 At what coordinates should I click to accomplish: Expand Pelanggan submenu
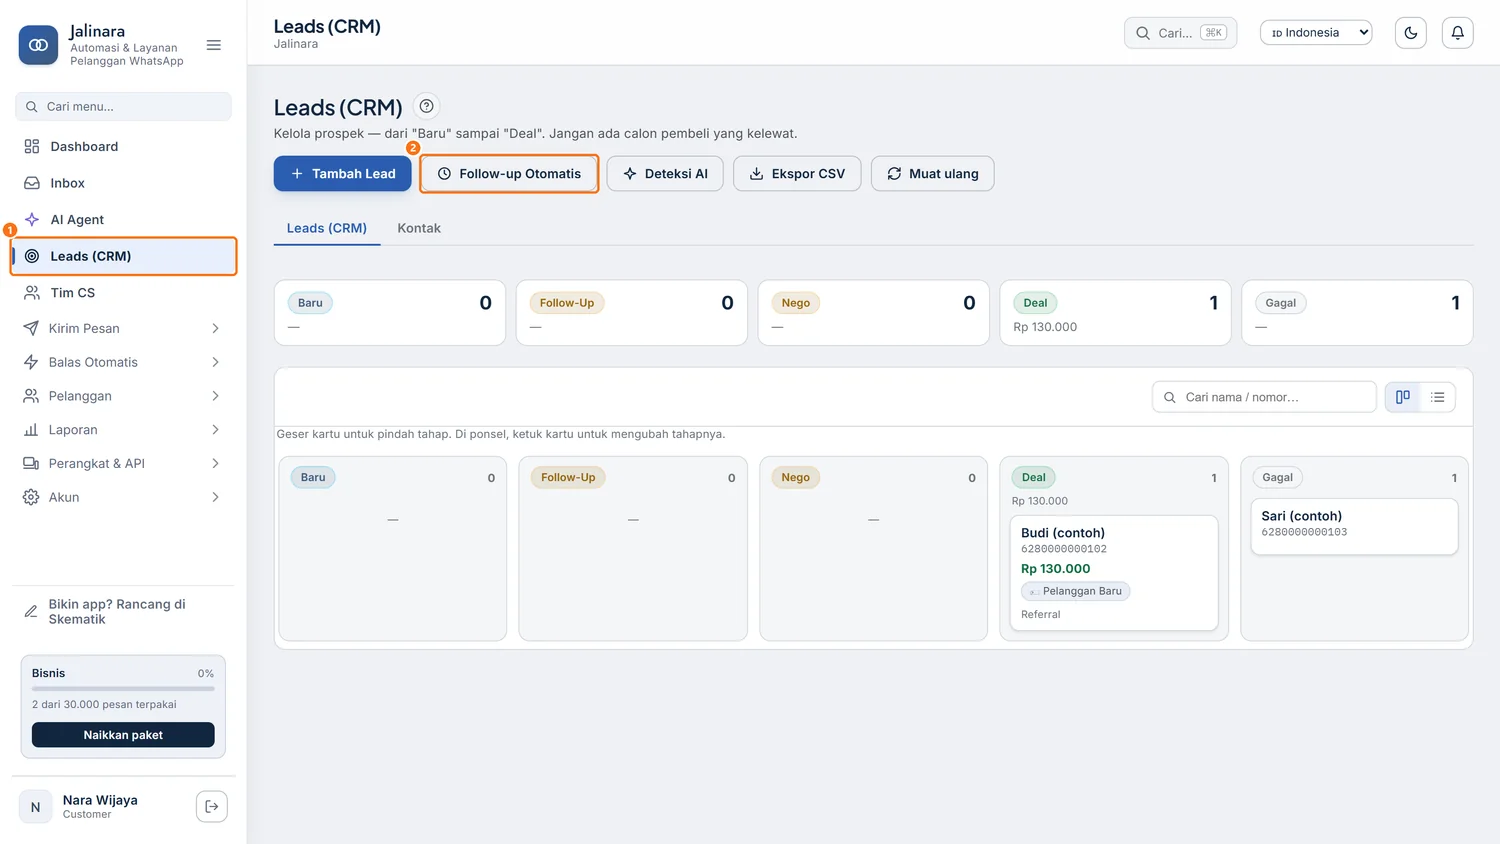(x=124, y=396)
